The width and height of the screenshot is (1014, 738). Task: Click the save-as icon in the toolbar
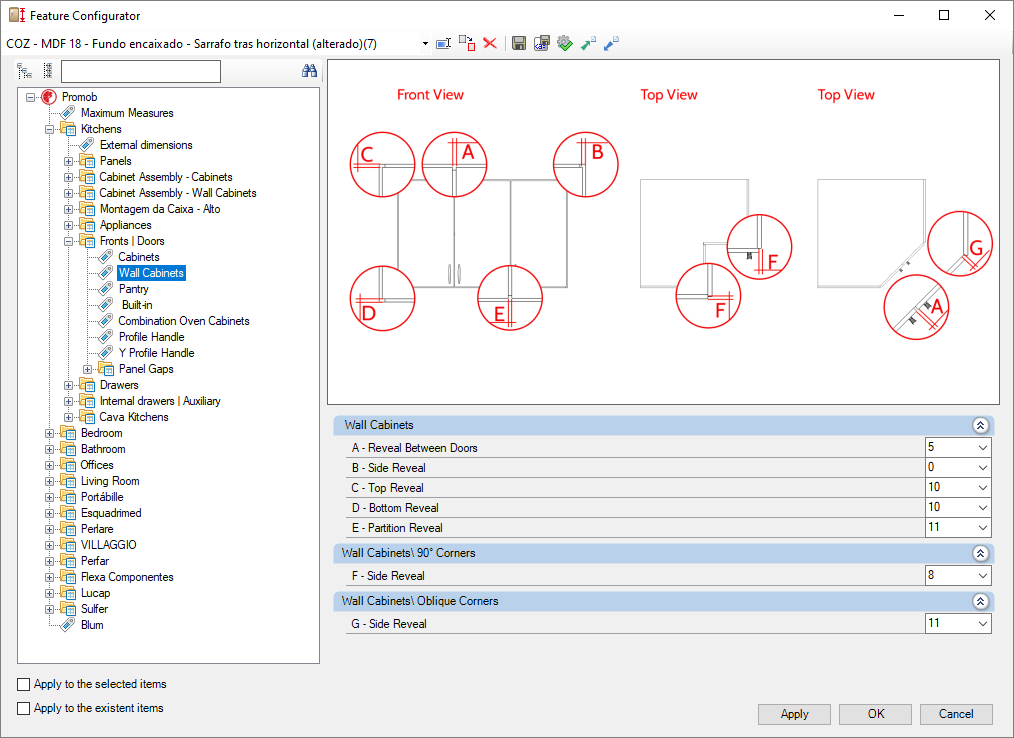(542, 43)
